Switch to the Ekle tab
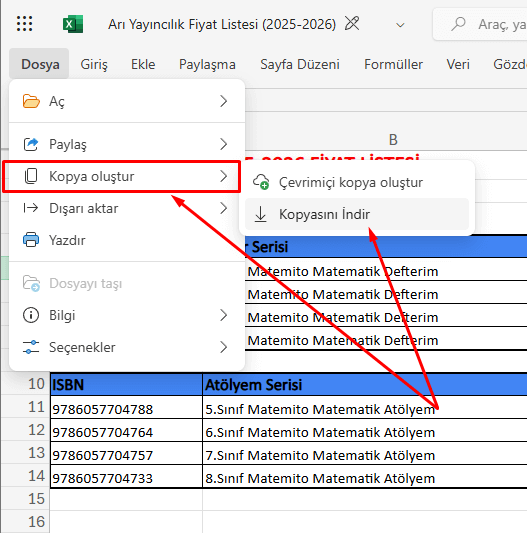The height and width of the screenshot is (533, 527). (143, 64)
